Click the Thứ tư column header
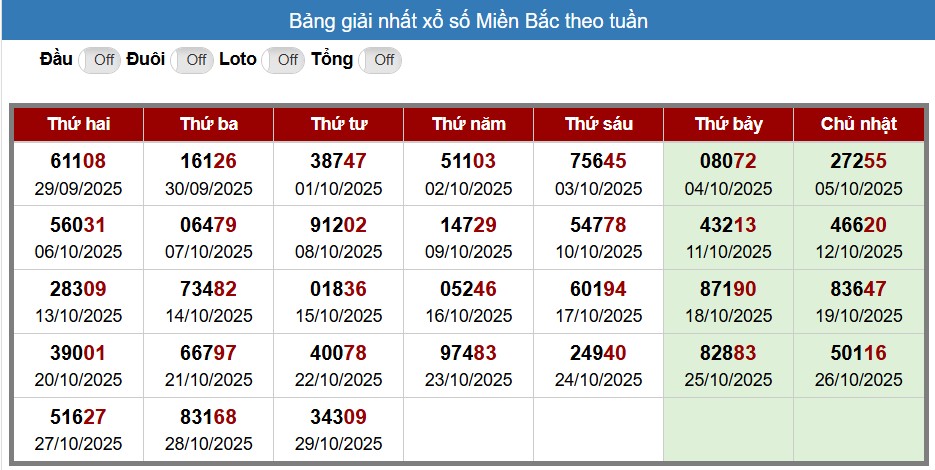The image size is (935, 470). point(339,124)
